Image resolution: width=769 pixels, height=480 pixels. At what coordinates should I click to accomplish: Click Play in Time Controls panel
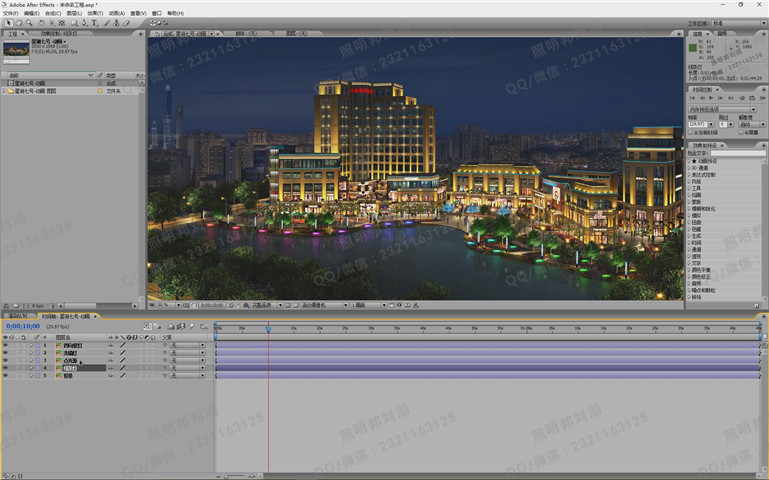(711, 98)
